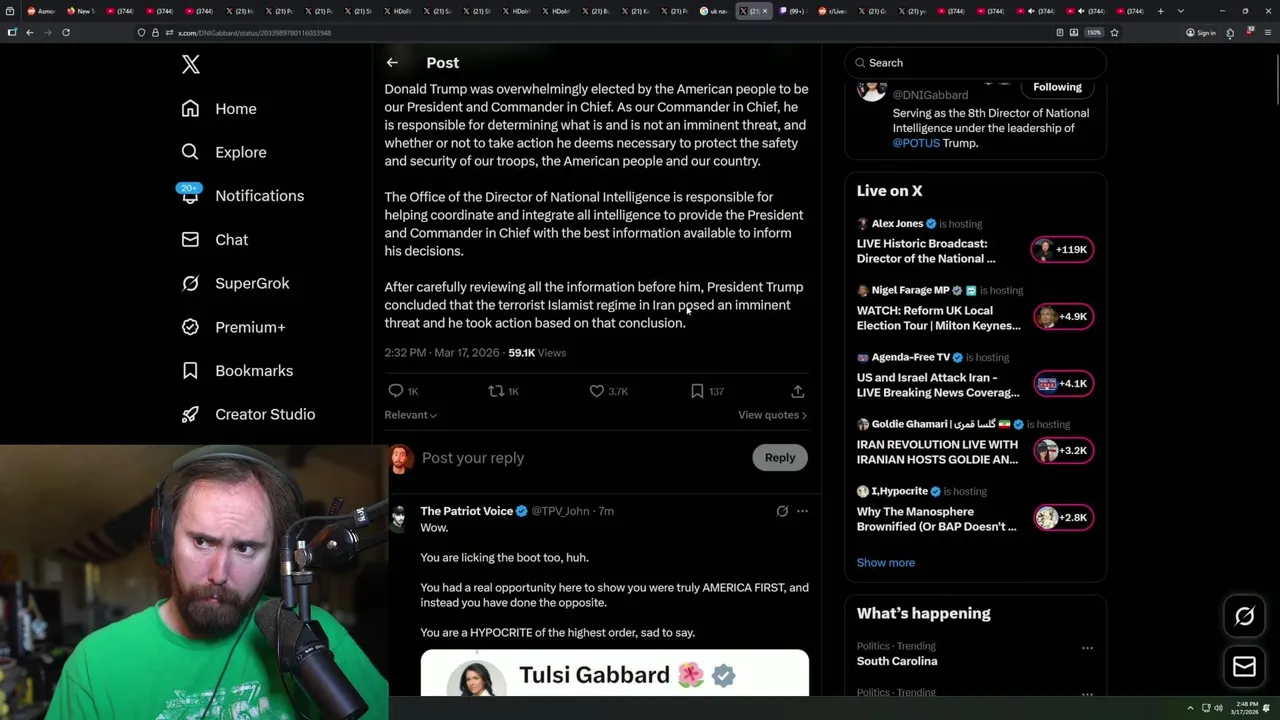This screenshot has height=720, width=1280.
Task: Click the Search box
Action: [x=976, y=63]
